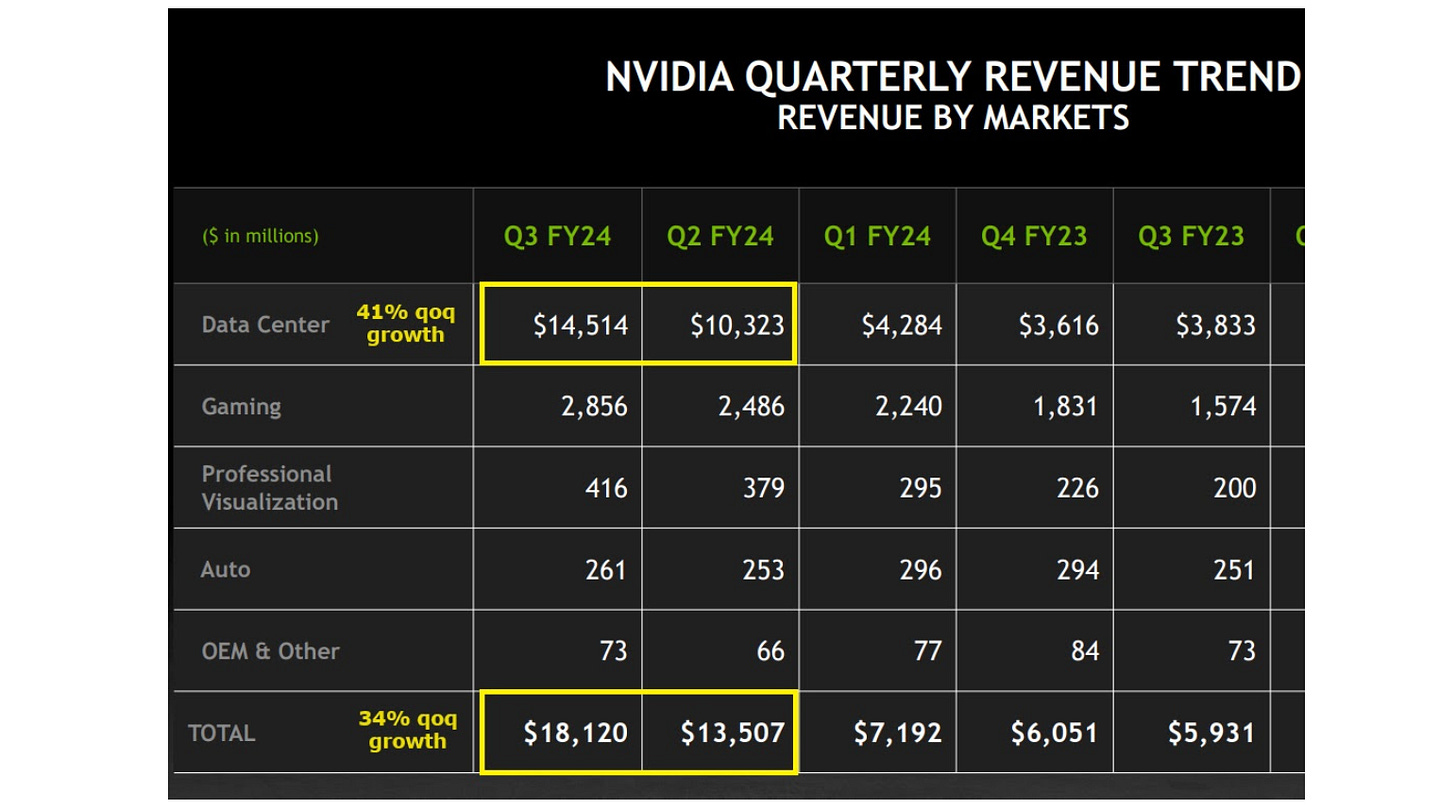This screenshot has width=1456, height=806.
Task: Click the 77 OEM & Other value
Action: (x=928, y=651)
